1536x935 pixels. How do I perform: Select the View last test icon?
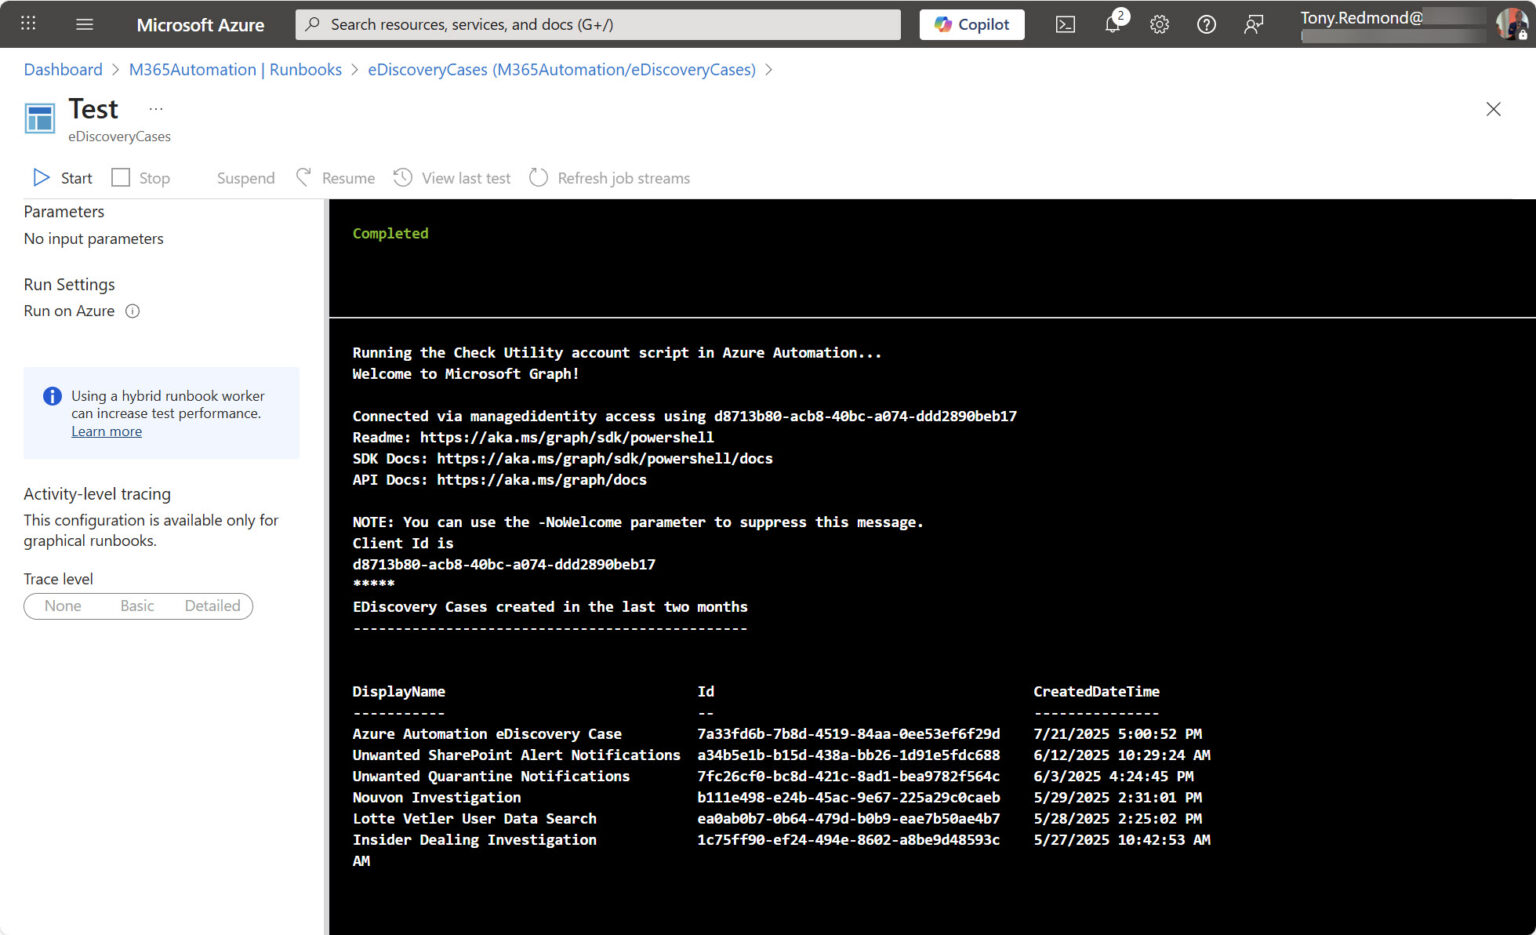(403, 177)
